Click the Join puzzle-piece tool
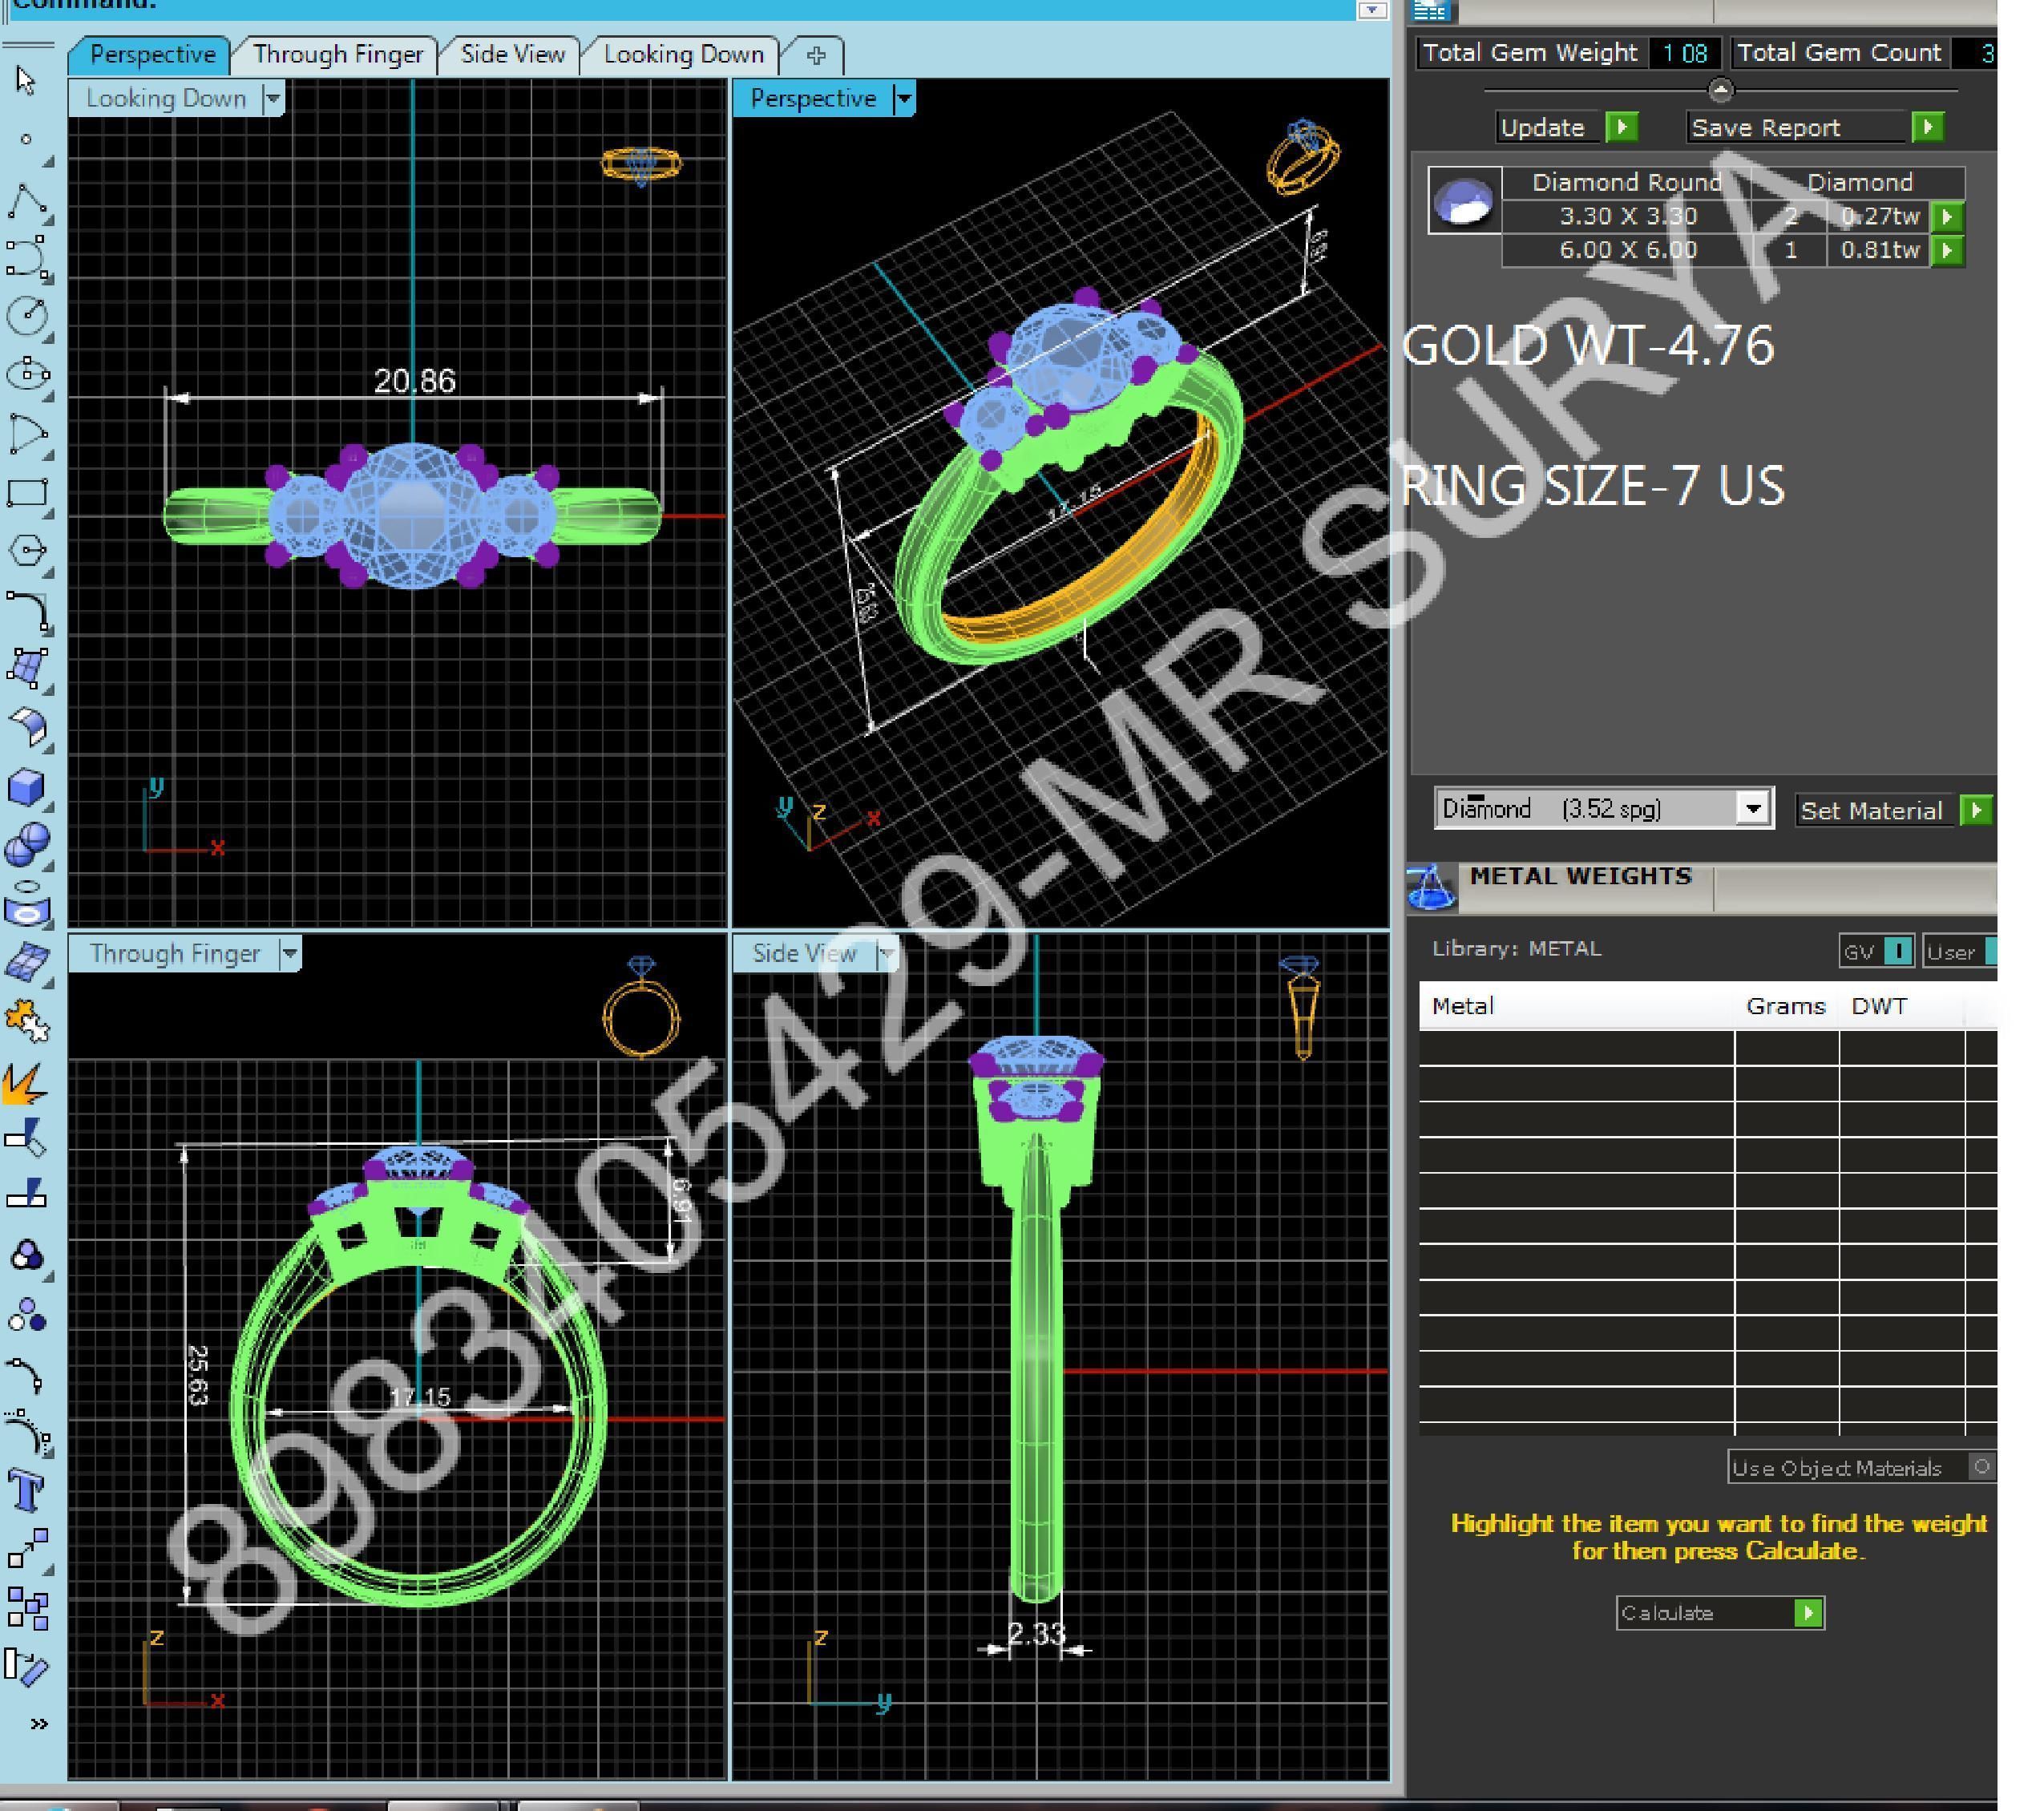 pos(27,1021)
